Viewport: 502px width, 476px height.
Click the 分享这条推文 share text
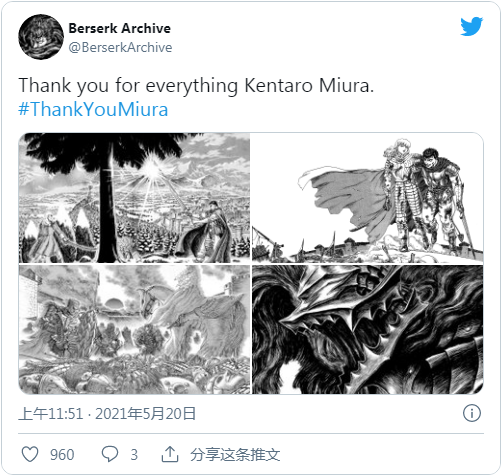[x=235, y=455]
